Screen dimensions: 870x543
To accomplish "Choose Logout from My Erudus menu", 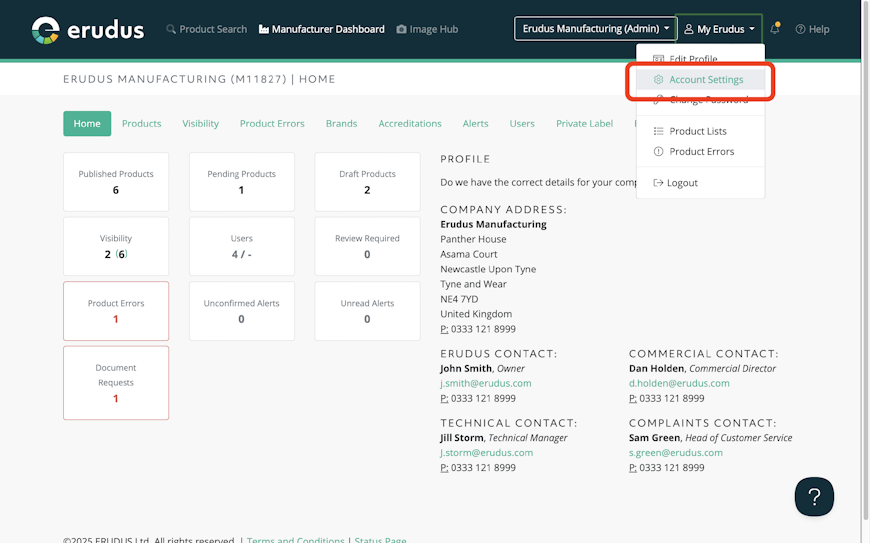I will click(x=700, y=182).
